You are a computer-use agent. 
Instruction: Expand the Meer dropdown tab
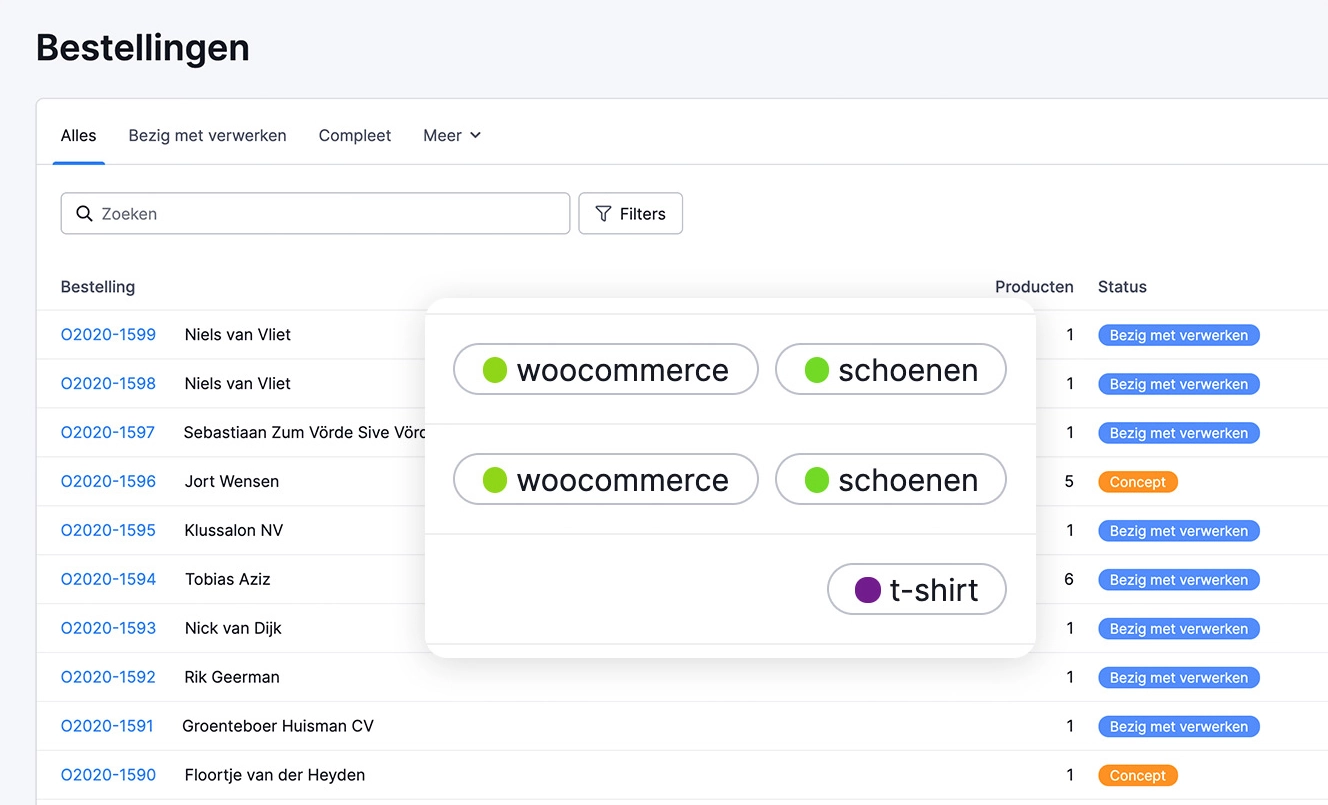tap(452, 136)
